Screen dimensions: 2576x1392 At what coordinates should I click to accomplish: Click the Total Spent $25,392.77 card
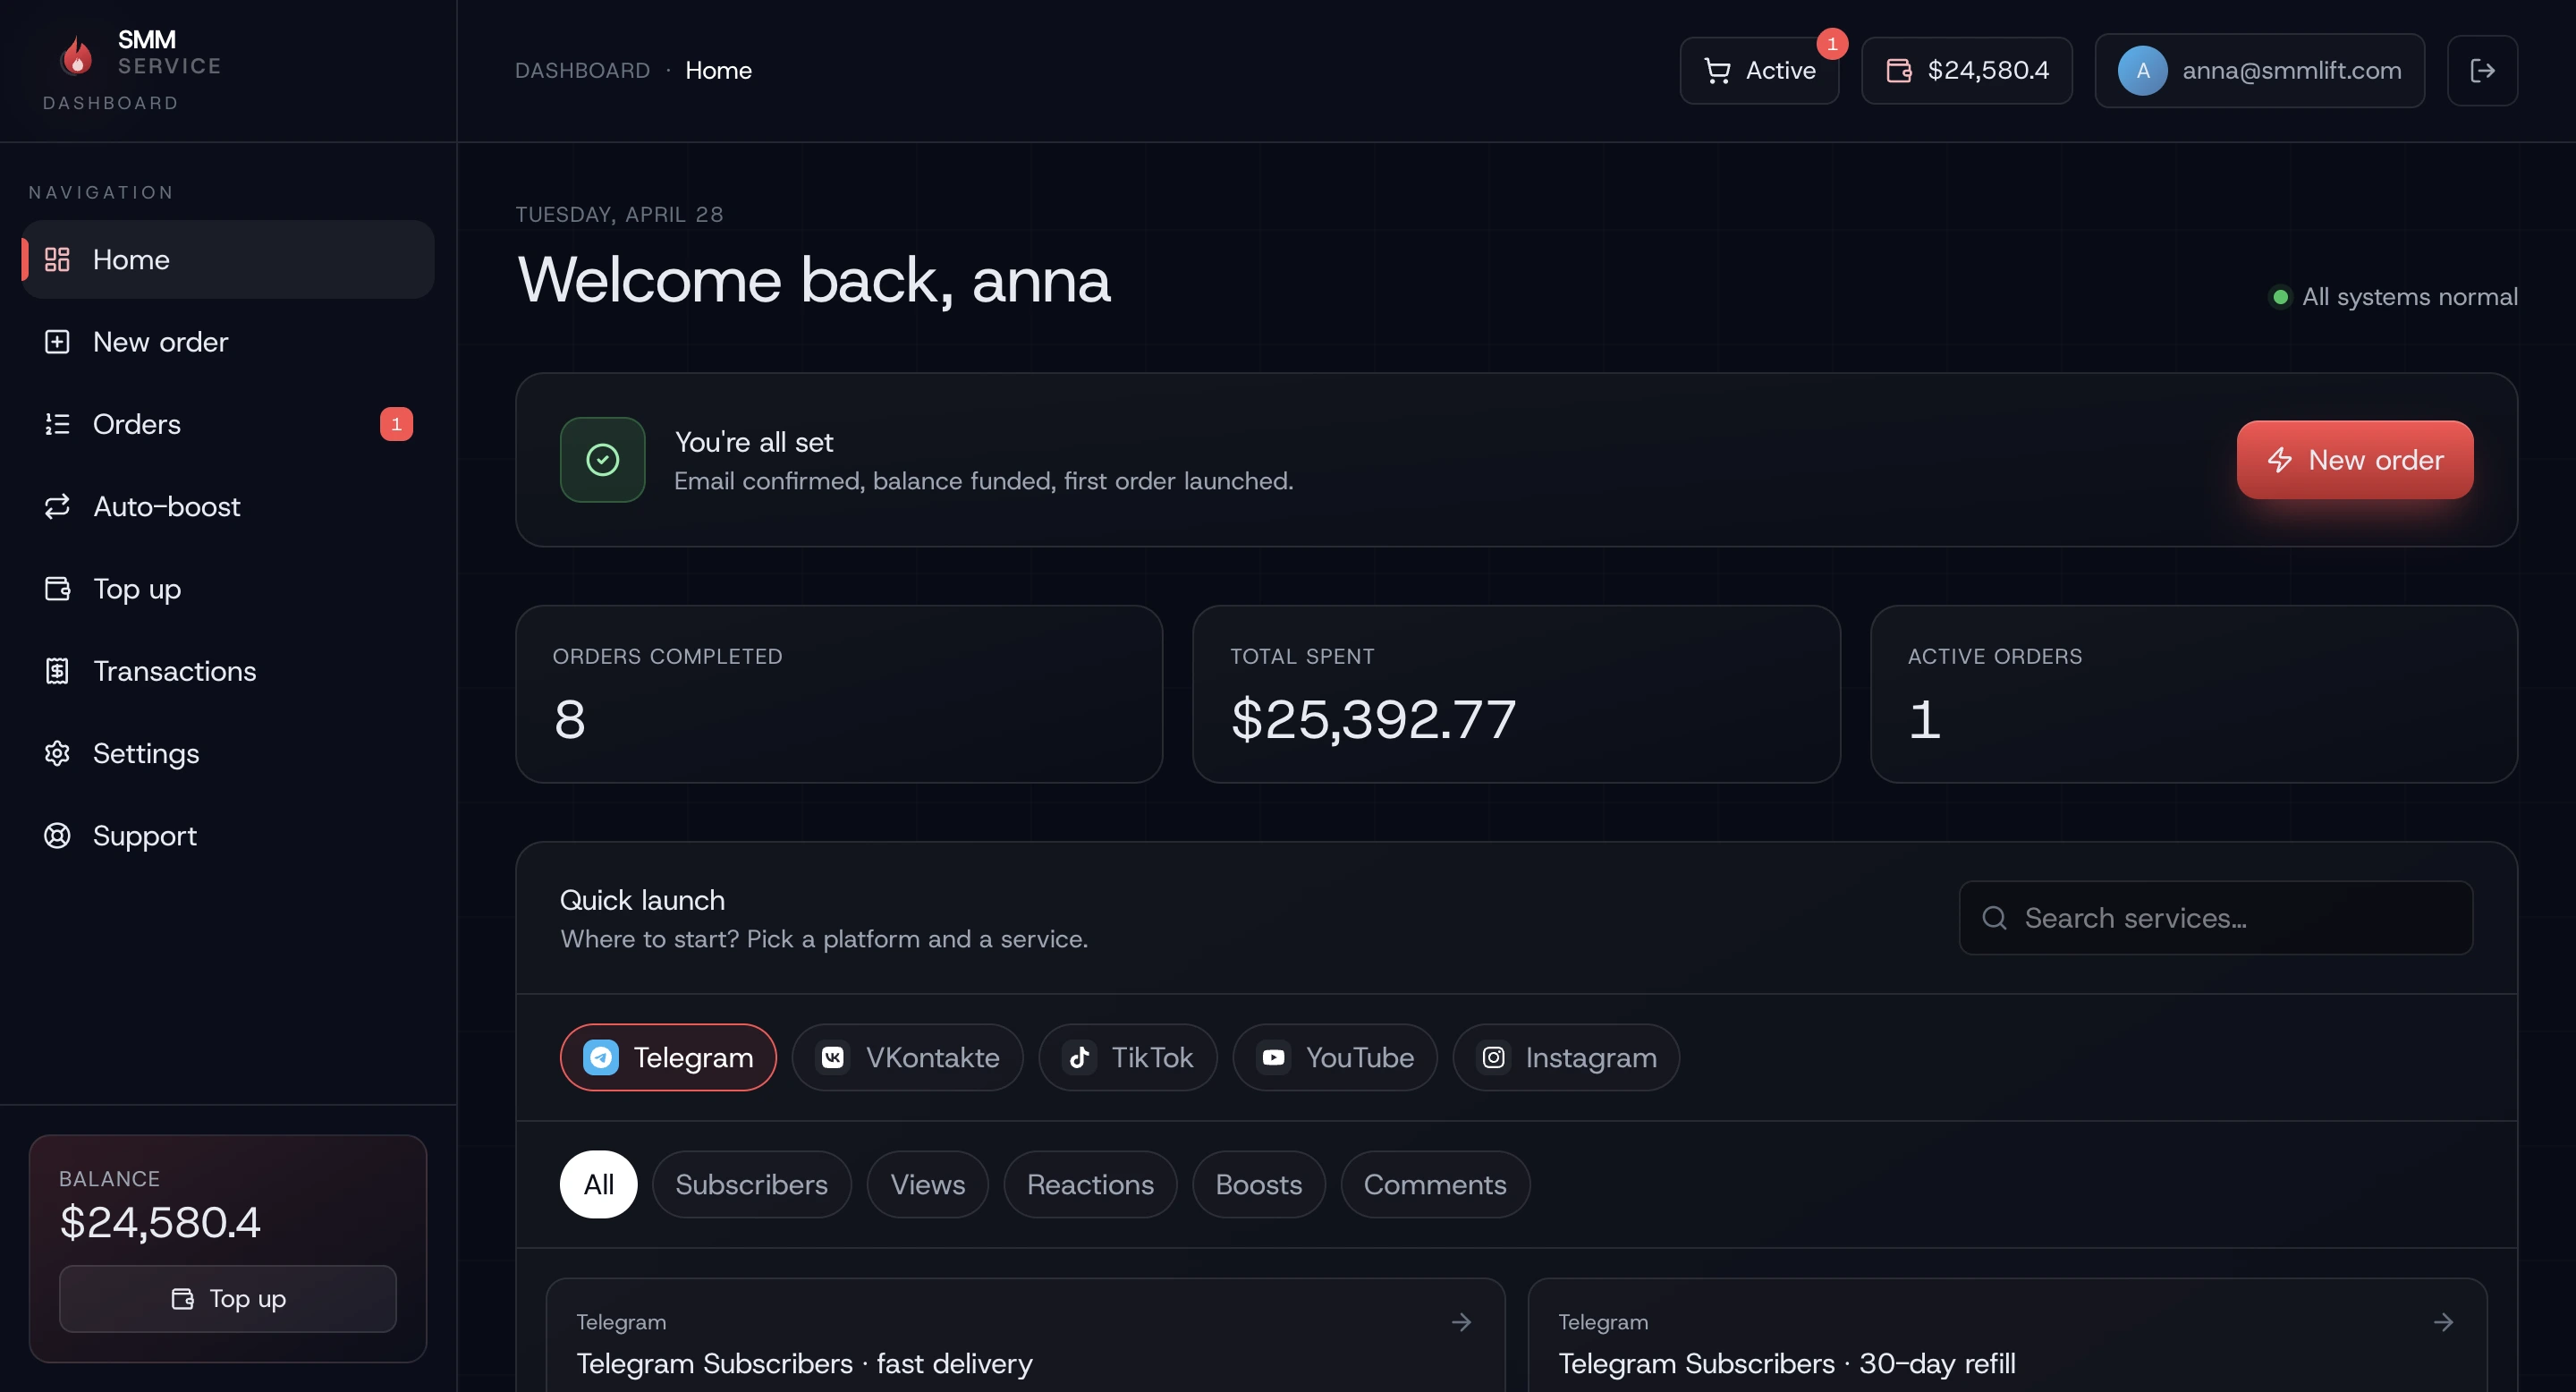(1516, 694)
